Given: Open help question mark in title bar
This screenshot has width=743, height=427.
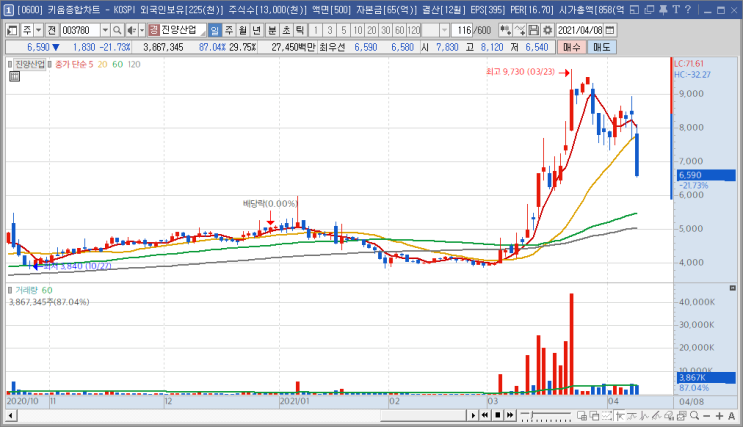Looking at the screenshot, I should tap(688, 9).
